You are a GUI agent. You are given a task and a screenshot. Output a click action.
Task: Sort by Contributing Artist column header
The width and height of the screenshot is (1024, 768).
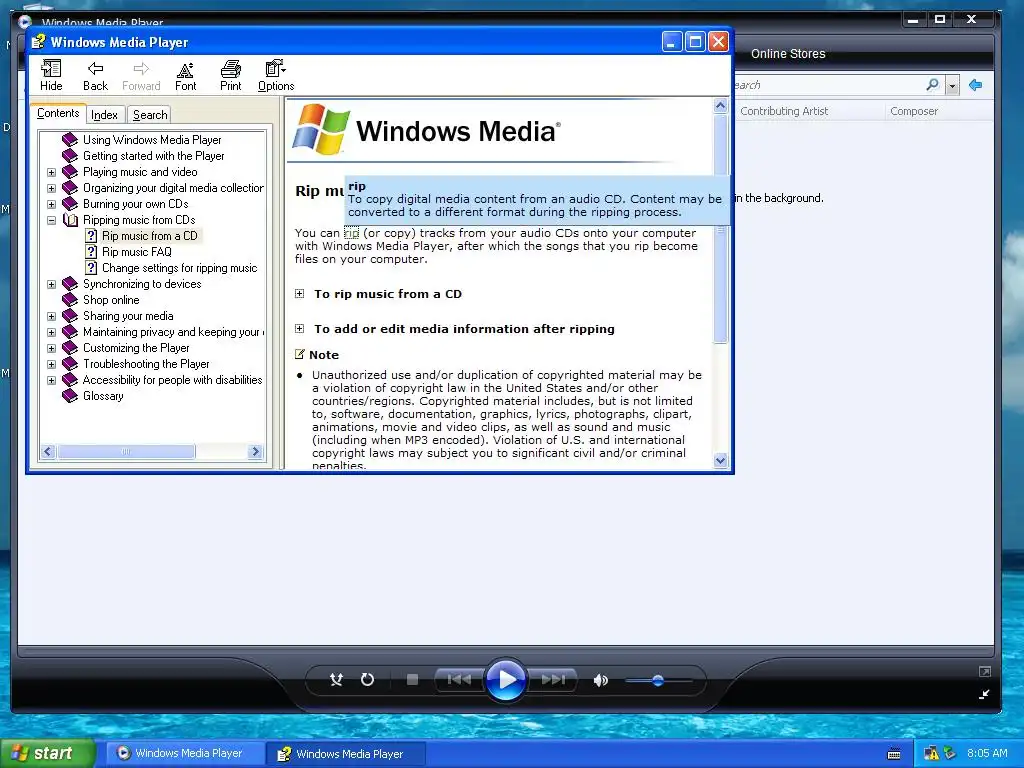pyautogui.click(x=784, y=111)
